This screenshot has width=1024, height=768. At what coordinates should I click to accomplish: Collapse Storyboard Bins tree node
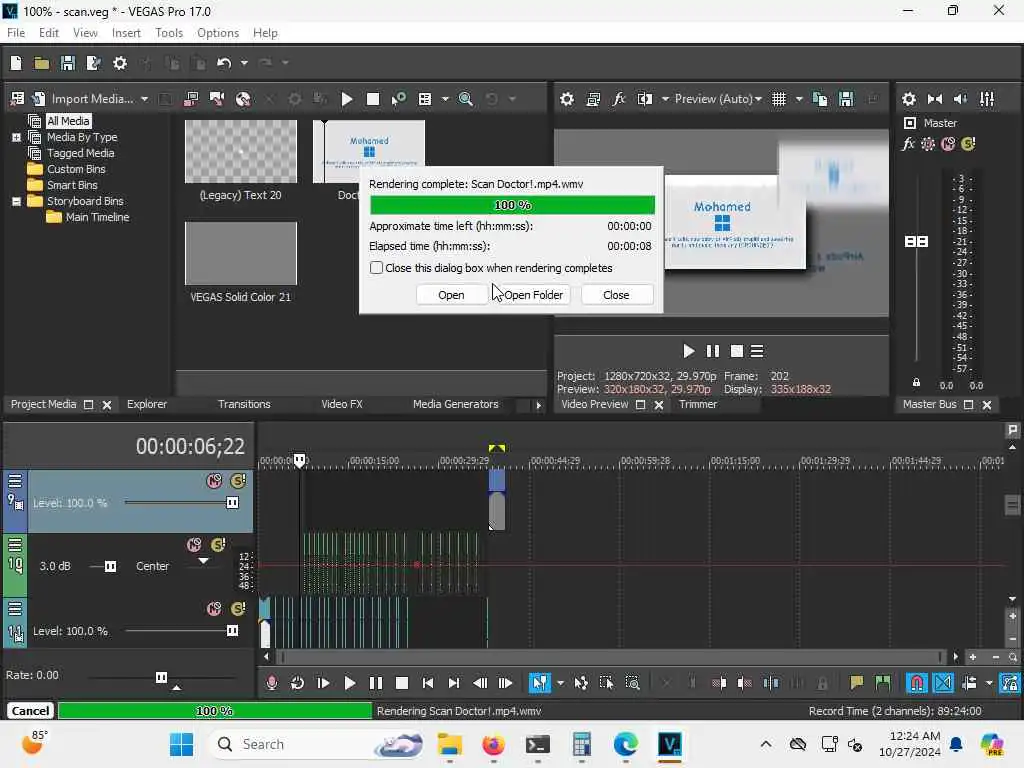tap(16, 201)
